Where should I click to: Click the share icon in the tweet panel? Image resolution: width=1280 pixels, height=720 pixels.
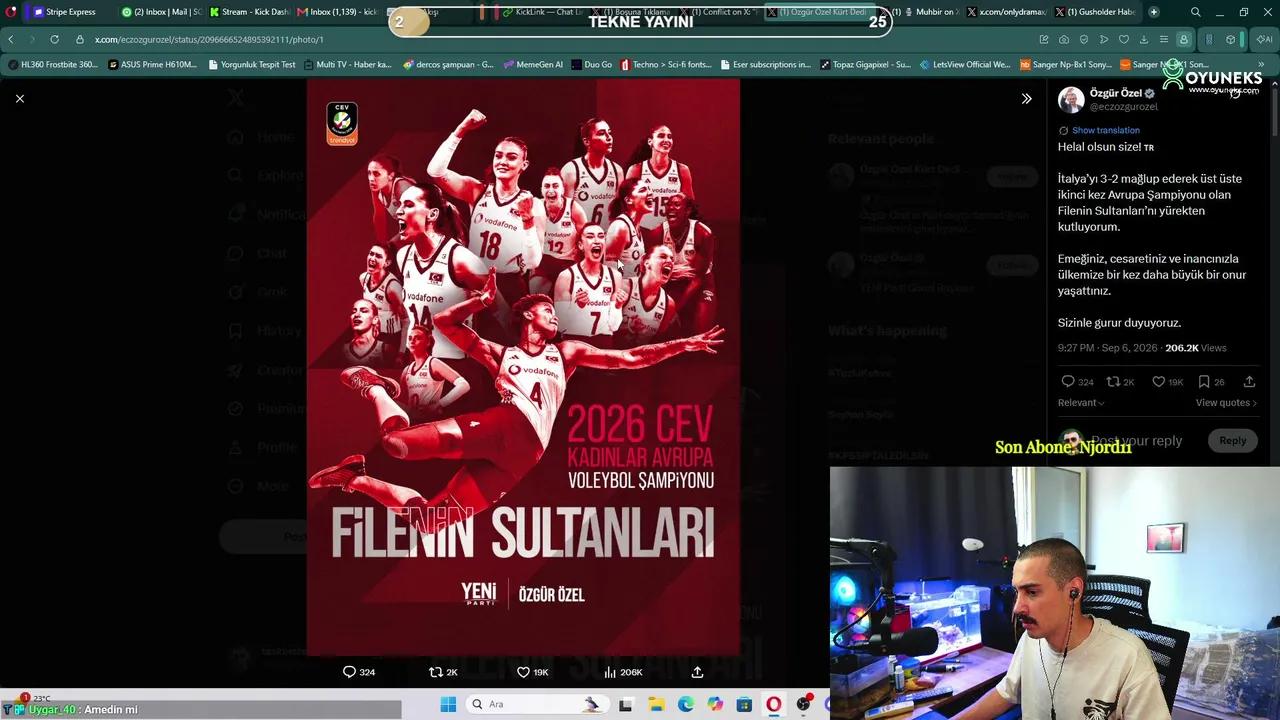pos(1249,381)
